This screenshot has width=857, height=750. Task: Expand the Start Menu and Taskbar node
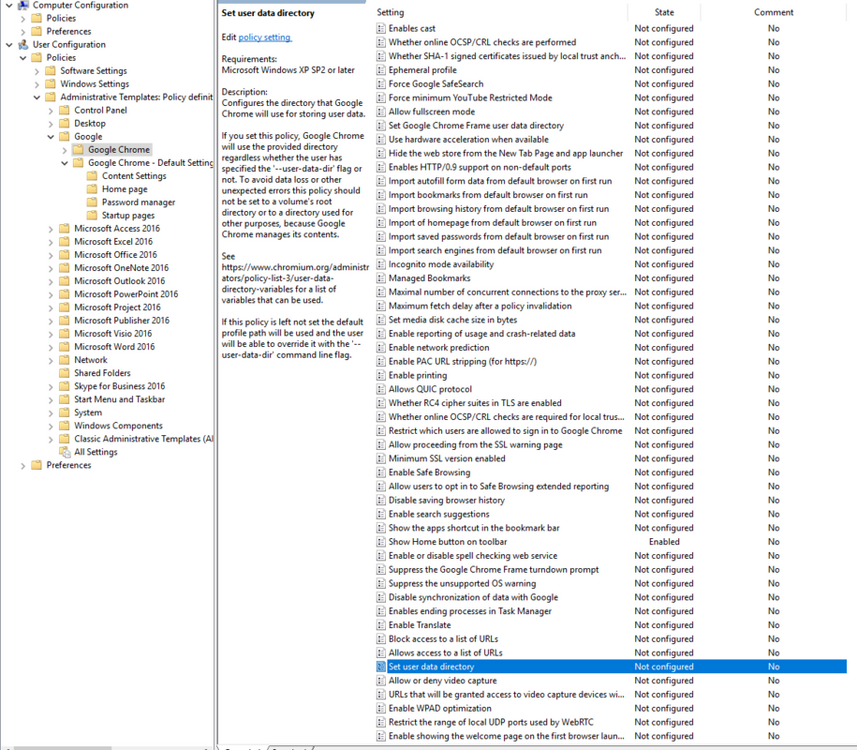51,400
